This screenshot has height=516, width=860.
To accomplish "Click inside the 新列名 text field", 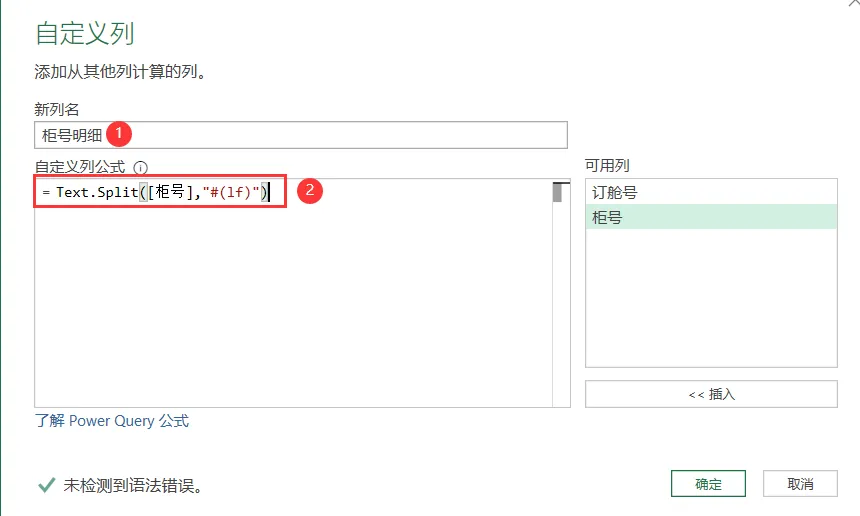I will [301, 135].
